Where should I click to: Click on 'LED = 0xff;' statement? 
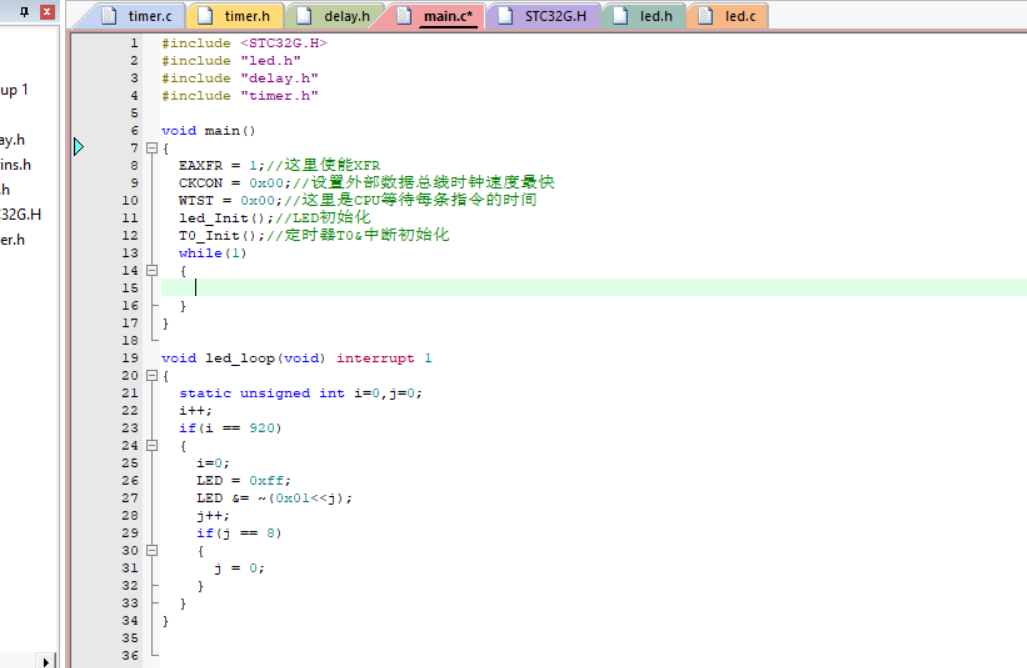click(244, 480)
